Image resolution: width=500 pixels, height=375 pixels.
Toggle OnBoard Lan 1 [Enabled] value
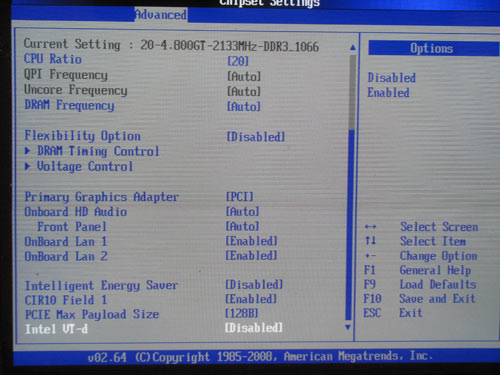[x=251, y=241]
